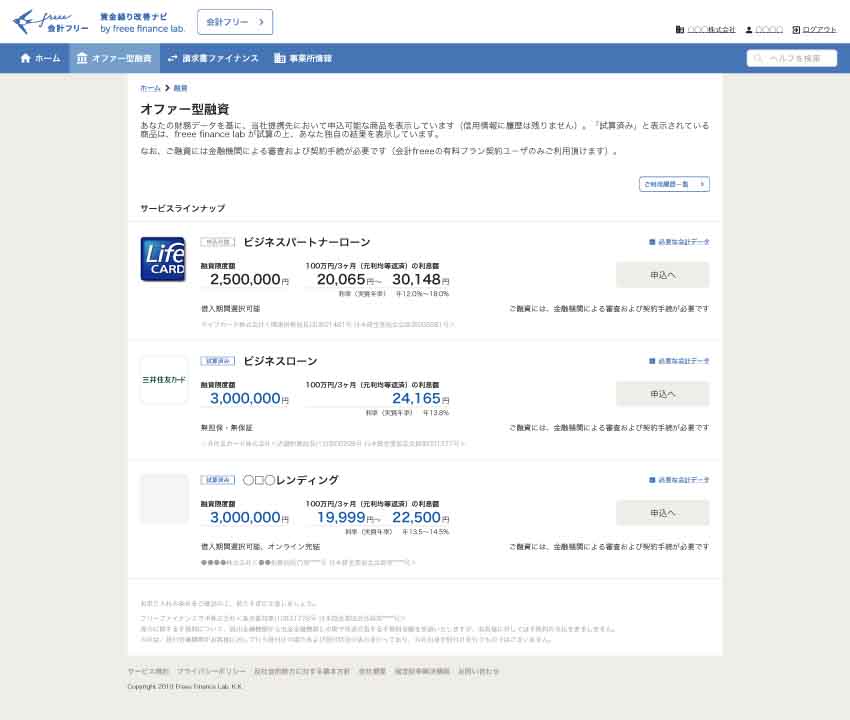Switch to the オファー型融資 tab

[113, 58]
